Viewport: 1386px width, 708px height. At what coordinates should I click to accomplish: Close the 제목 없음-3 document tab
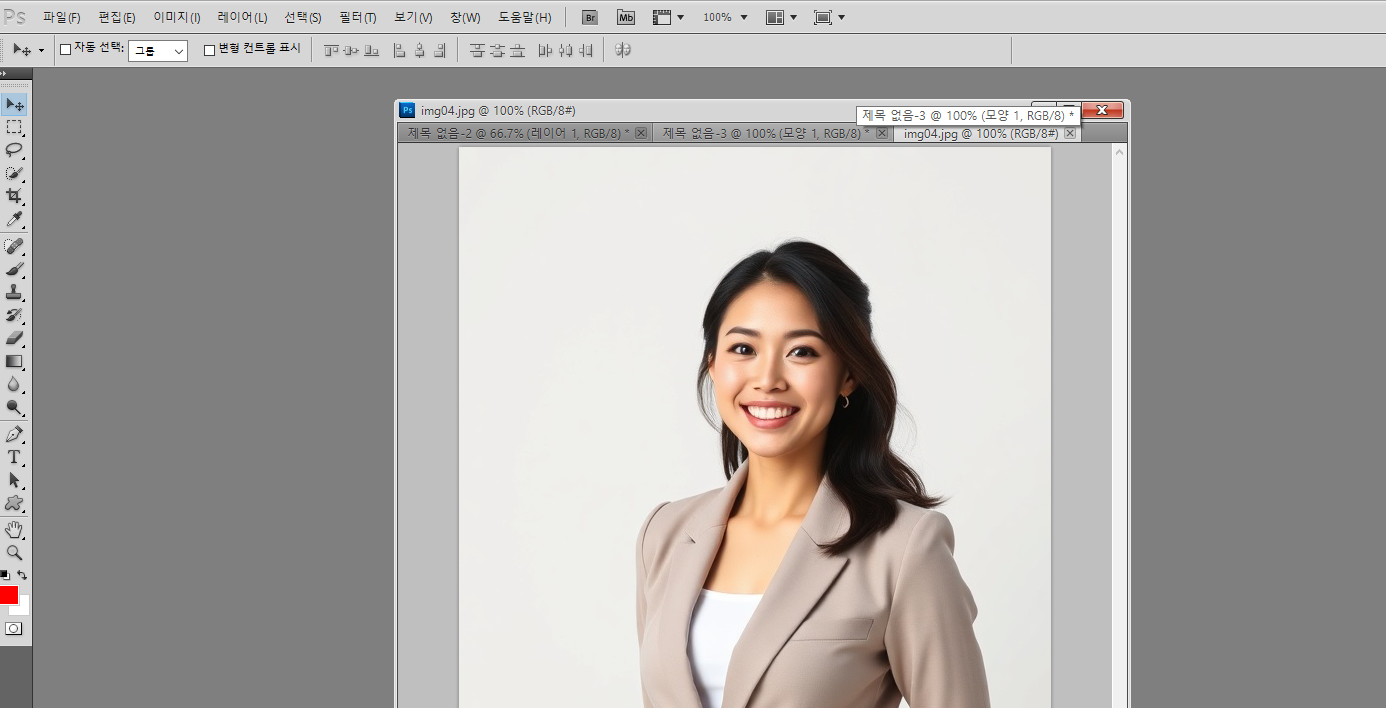pyautogui.click(x=882, y=133)
